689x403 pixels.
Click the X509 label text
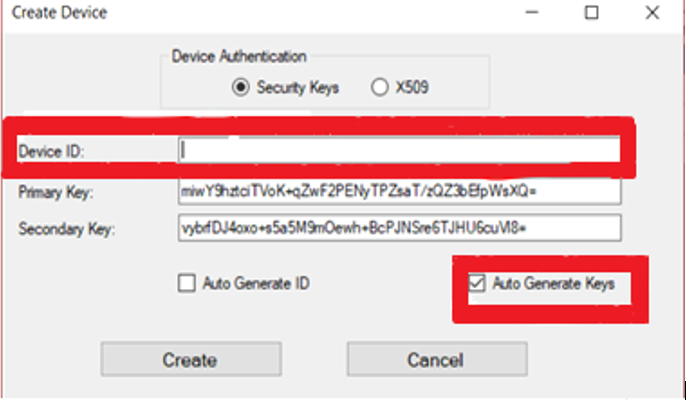(x=412, y=87)
